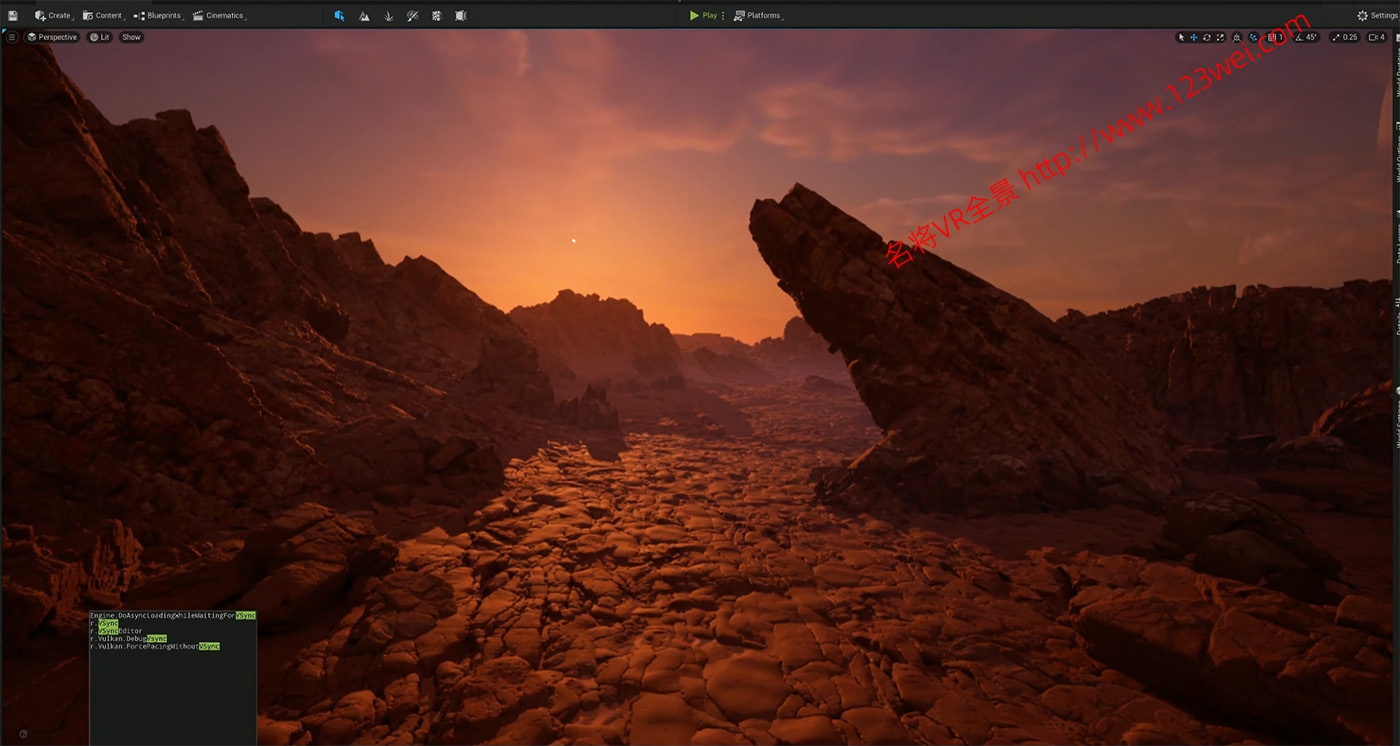This screenshot has width=1400, height=746.
Task: Select the Fracture mode icon
Action: [436, 15]
